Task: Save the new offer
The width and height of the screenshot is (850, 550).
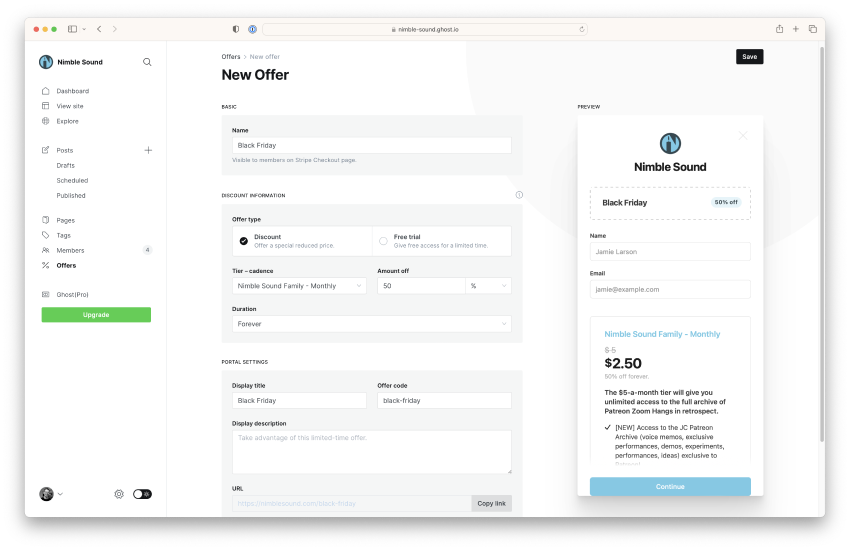Action: tap(750, 56)
